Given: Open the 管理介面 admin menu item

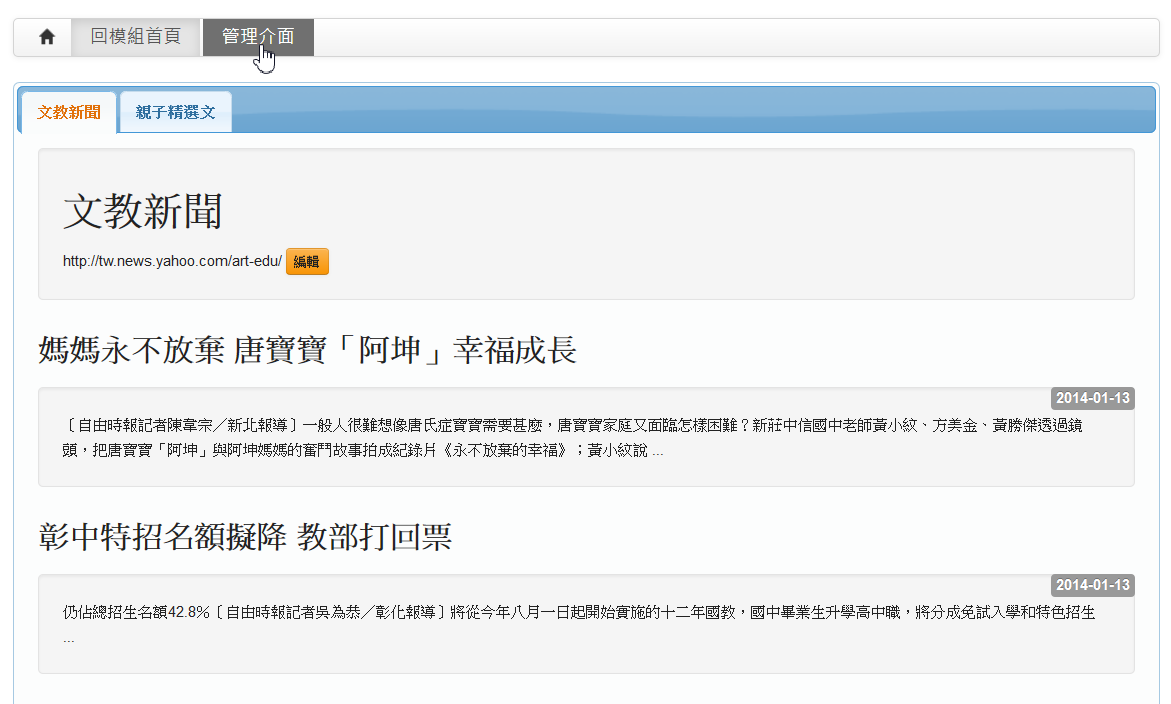Looking at the screenshot, I should (258, 37).
